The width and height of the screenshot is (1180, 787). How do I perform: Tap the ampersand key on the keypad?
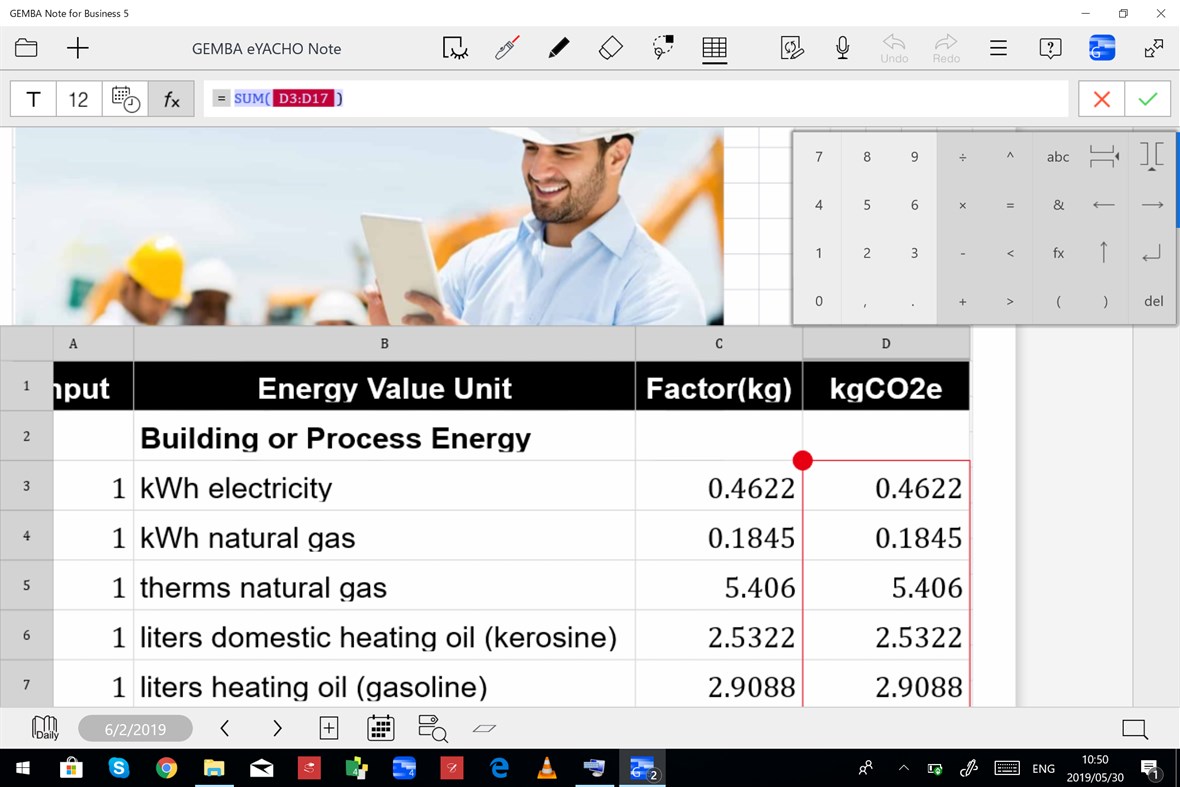pos(1058,205)
